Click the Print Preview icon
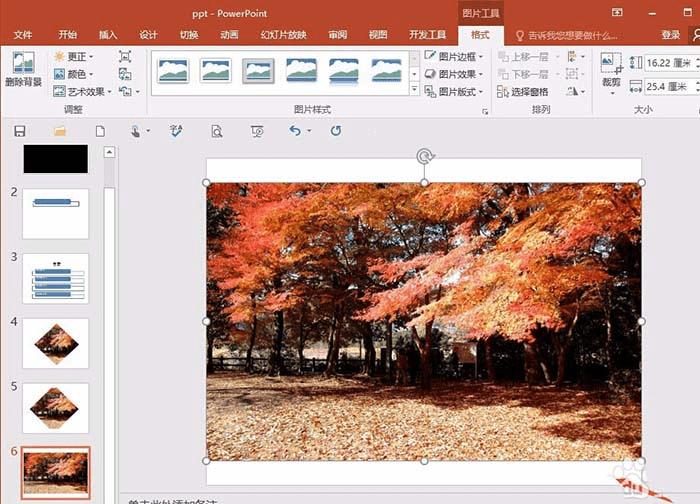 pos(217,131)
